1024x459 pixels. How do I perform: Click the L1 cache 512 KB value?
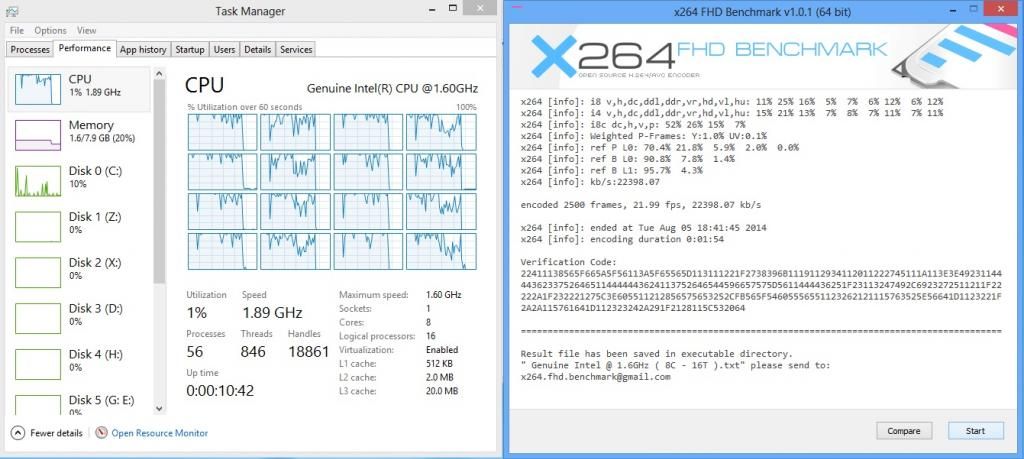pyautogui.click(x=440, y=364)
